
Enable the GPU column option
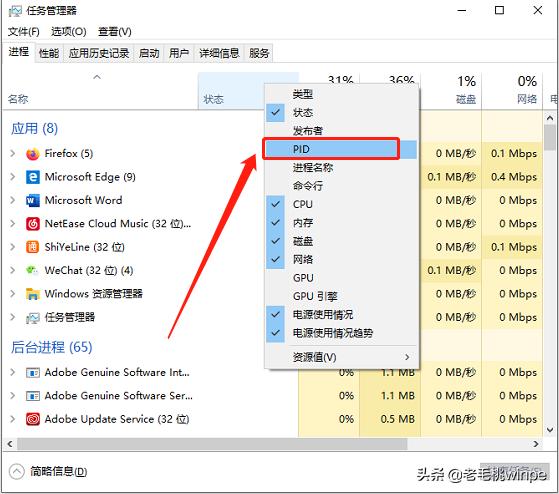341,278
